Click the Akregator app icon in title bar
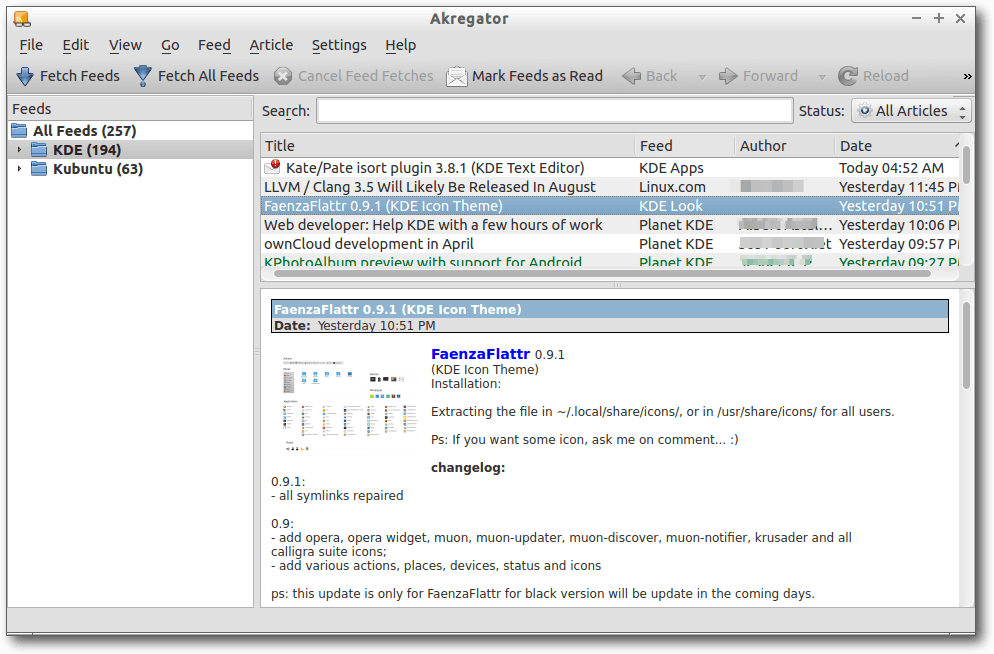This screenshot has width=994, height=654. (x=22, y=19)
